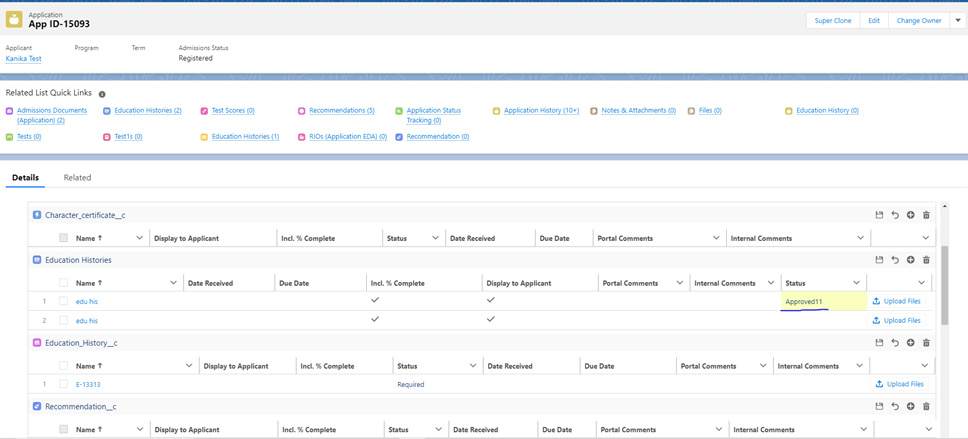This screenshot has width=968, height=439.
Task: Open Kanika Test applicant link
Action: pos(23,59)
